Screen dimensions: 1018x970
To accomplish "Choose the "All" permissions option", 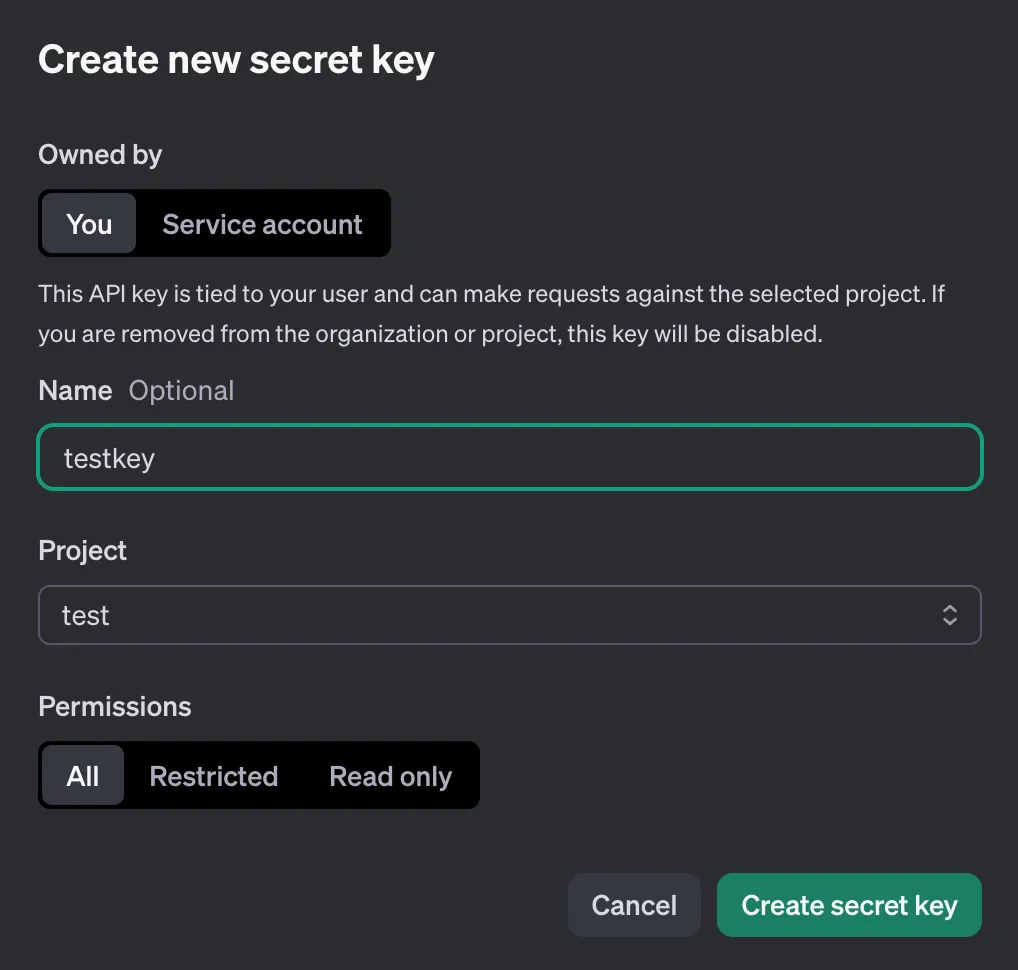I will pos(83,776).
